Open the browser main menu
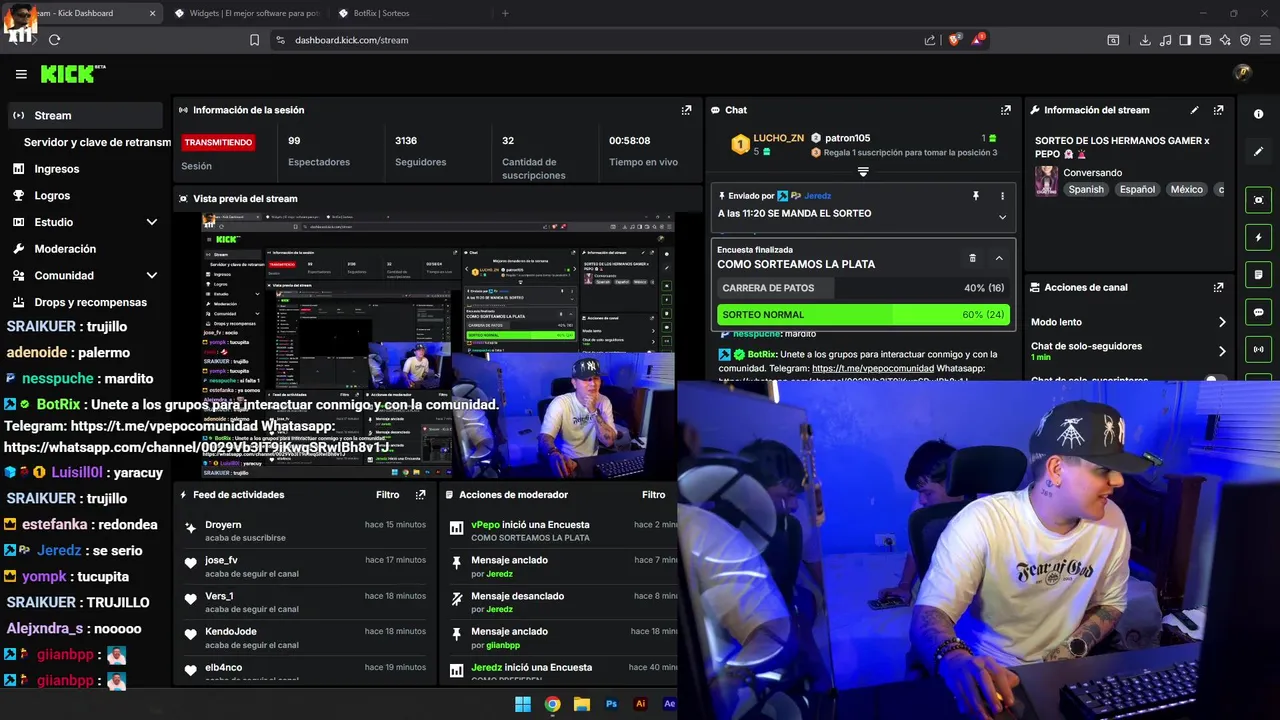Image resolution: width=1280 pixels, height=720 pixels. coord(1264,40)
